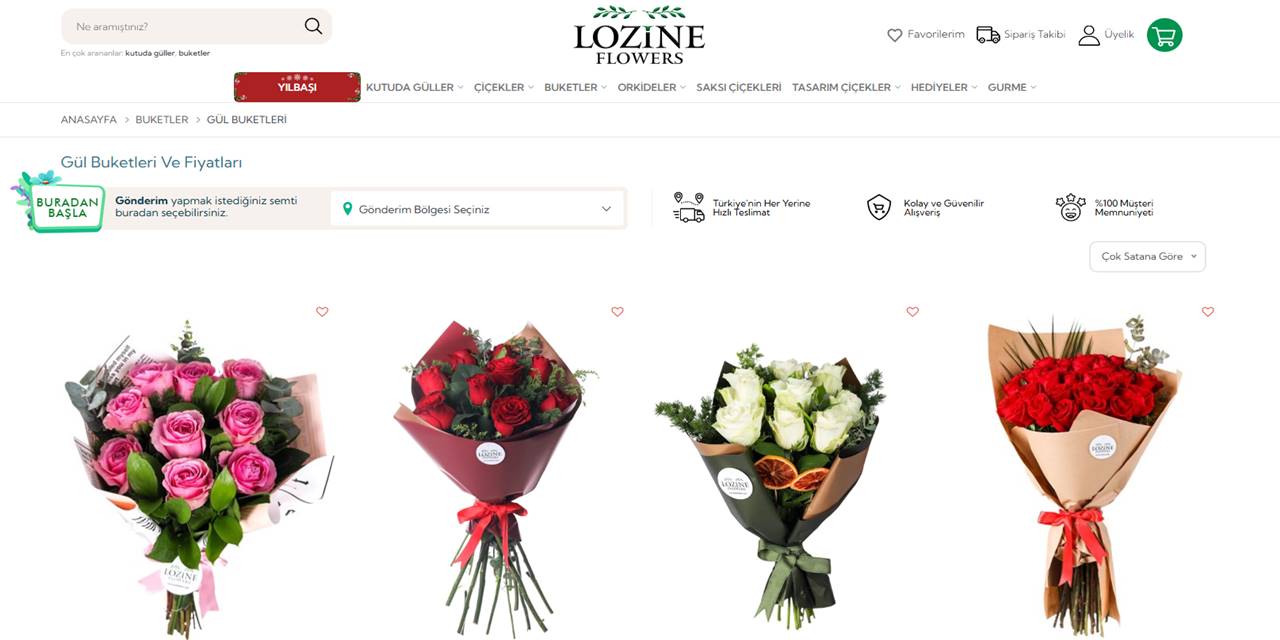
Task: Click the fast delivery truck icon
Action: (x=689, y=207)
